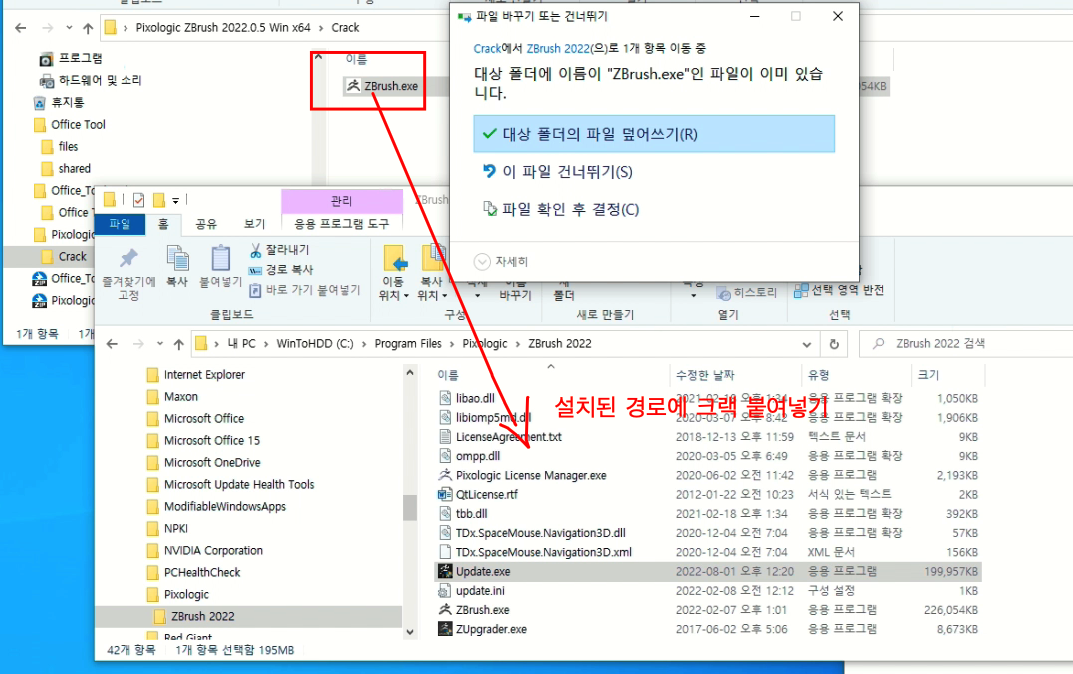The image size is (1073, 674).
Task: Click Program Files in the address breadcrumb
Action: (x=408, y=344)
